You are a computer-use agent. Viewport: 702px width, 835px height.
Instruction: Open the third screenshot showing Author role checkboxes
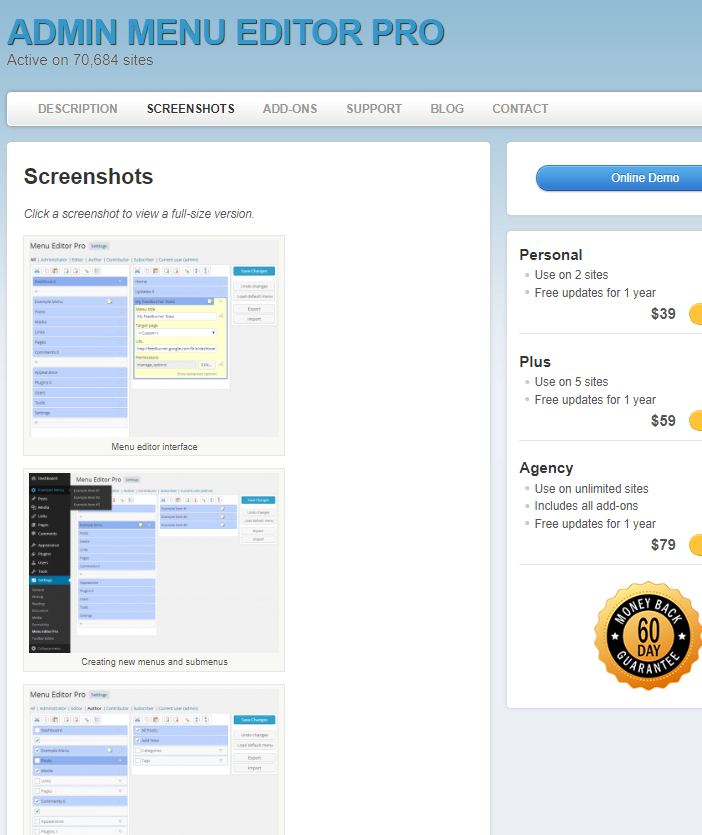(154, 762)
